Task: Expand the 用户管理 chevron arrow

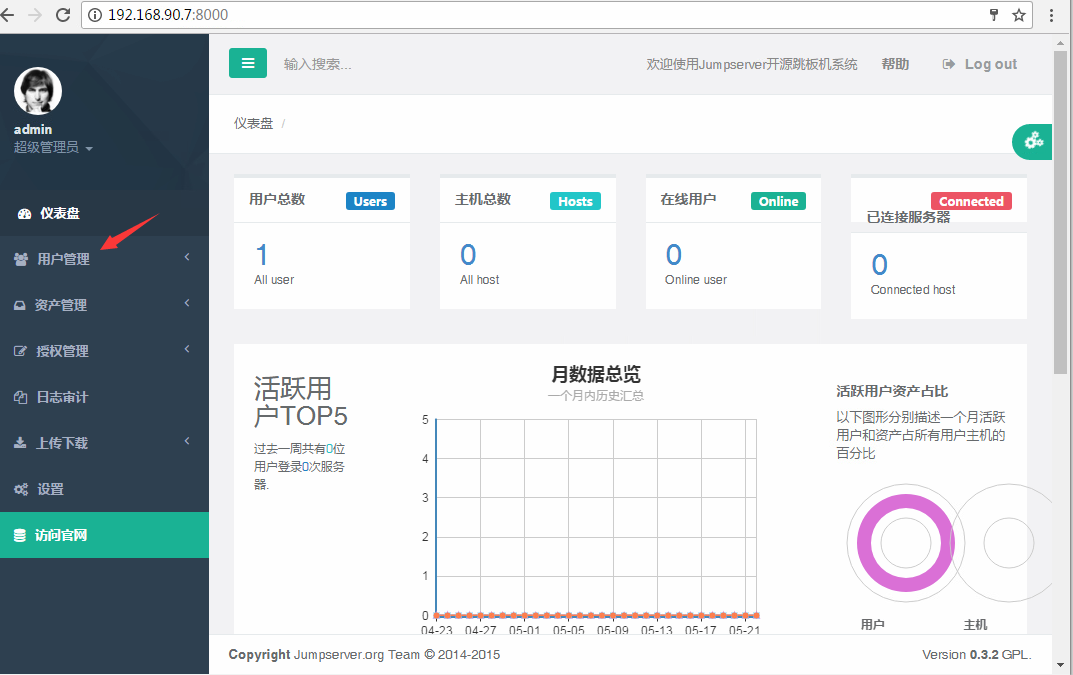Action: pyautogui.click(x=187, y=258)
